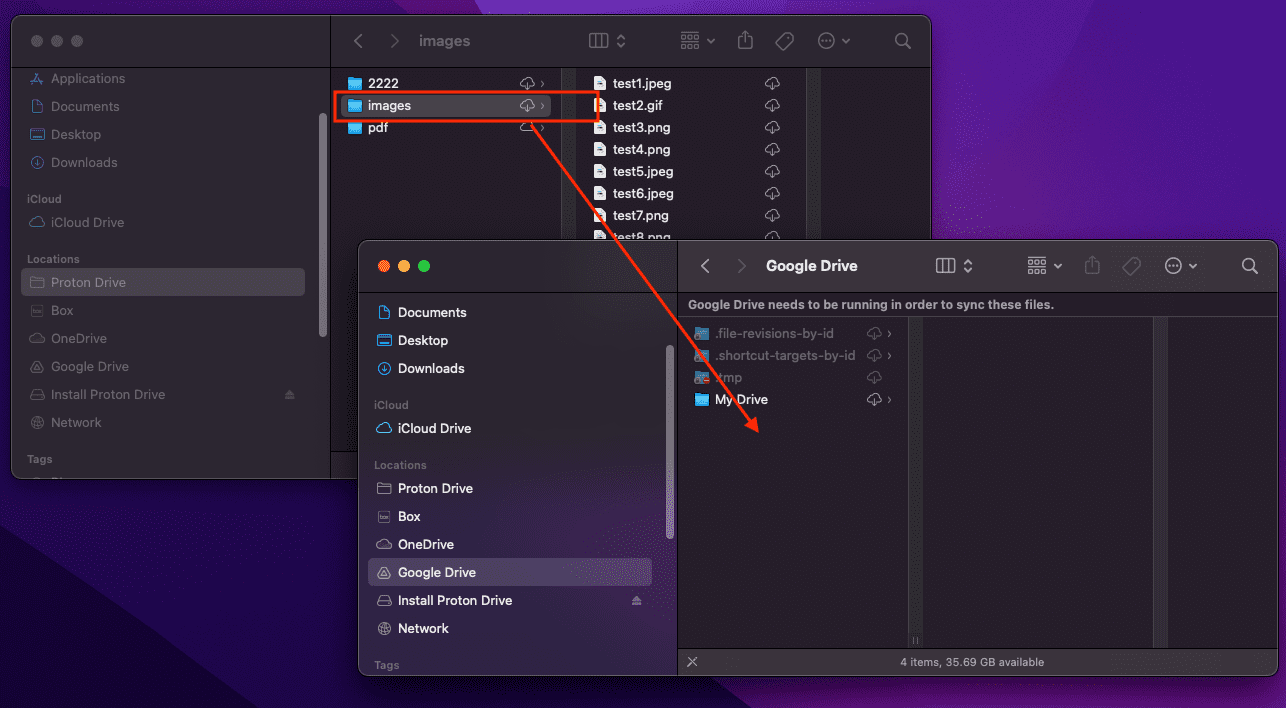Expand chevron beside 2222 folder
1286x708 pixels.
(542, 83)
